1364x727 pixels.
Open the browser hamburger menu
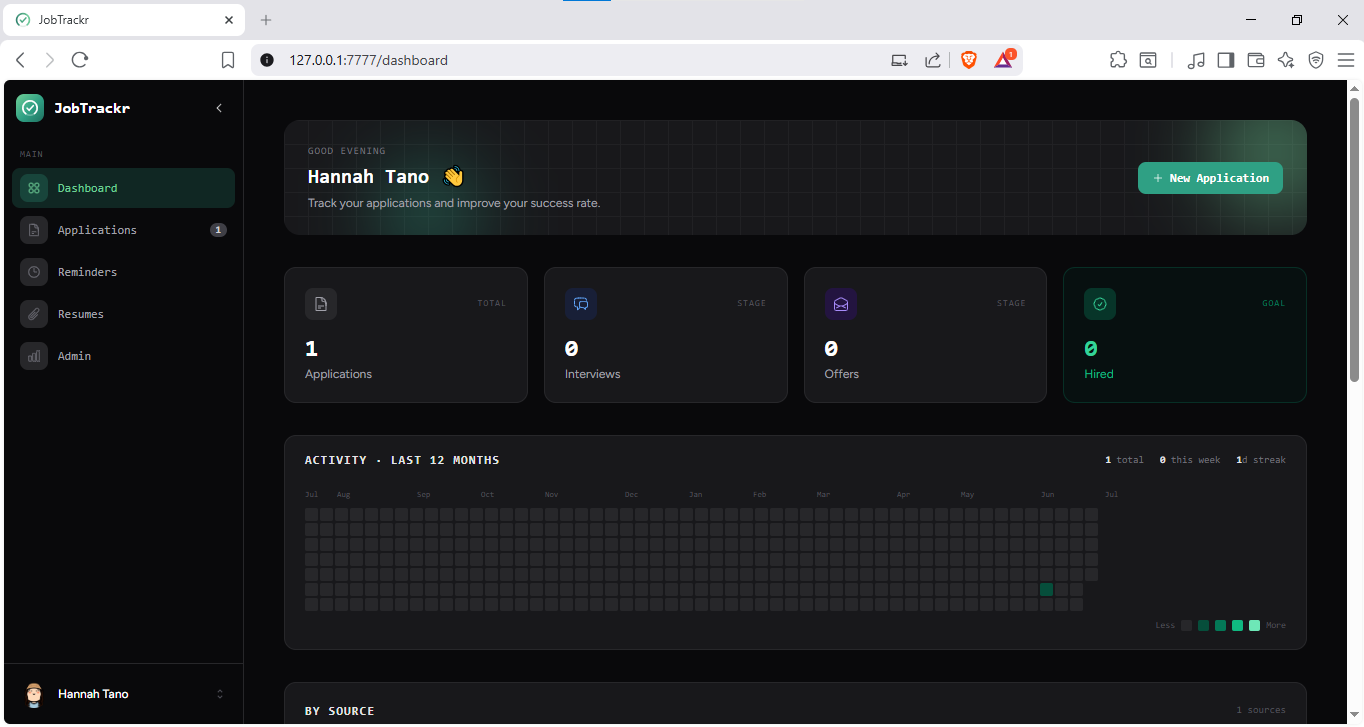point(1346,60)
